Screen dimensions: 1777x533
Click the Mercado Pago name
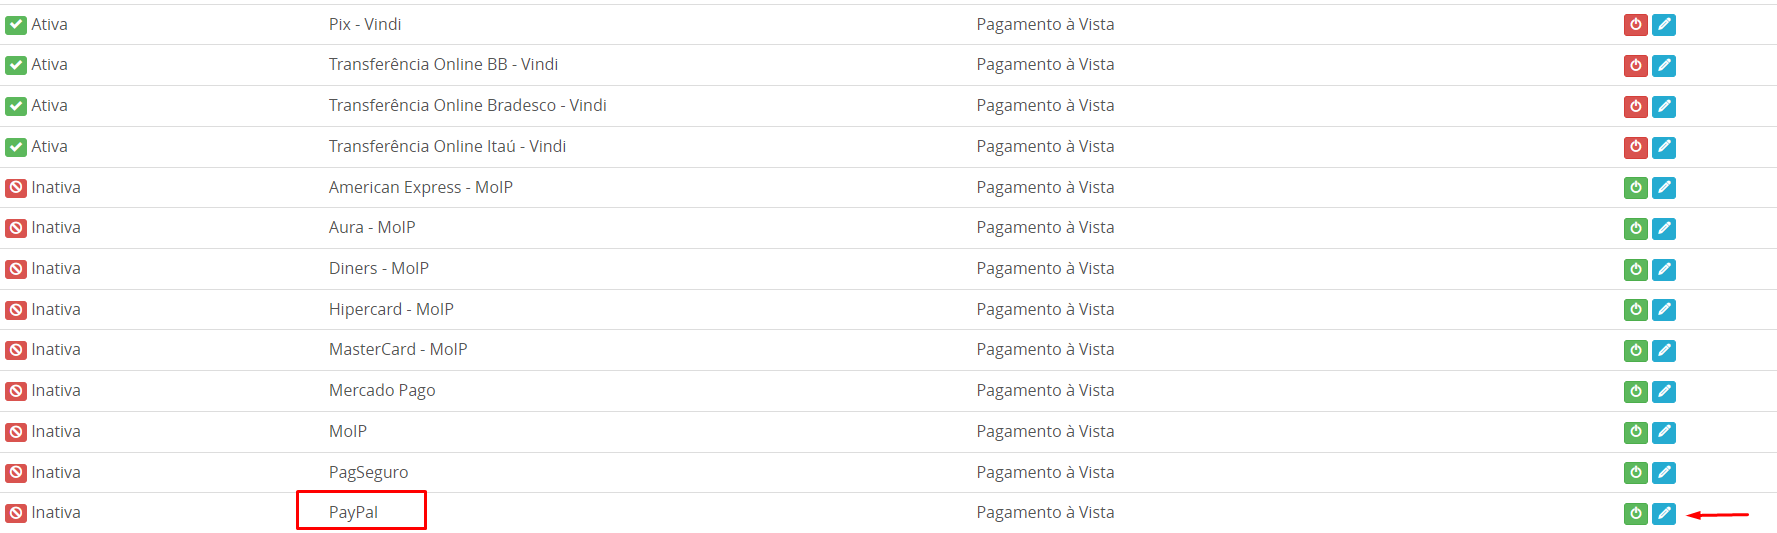pos(382,390)
